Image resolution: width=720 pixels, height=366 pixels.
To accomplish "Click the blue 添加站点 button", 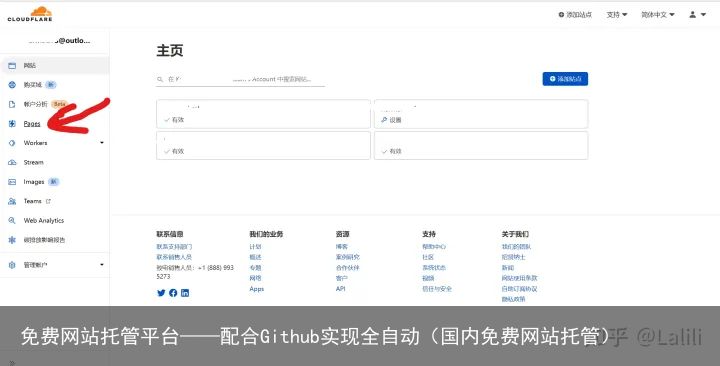I will click(565, 79).
